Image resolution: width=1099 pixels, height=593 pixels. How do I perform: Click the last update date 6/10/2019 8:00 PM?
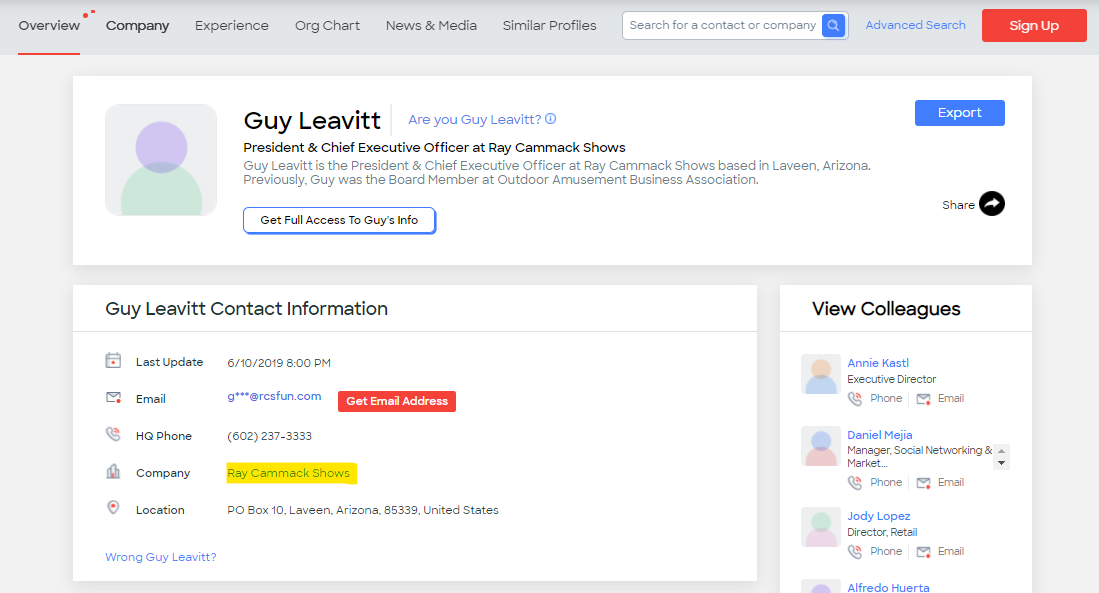click(x=279, y=363)
